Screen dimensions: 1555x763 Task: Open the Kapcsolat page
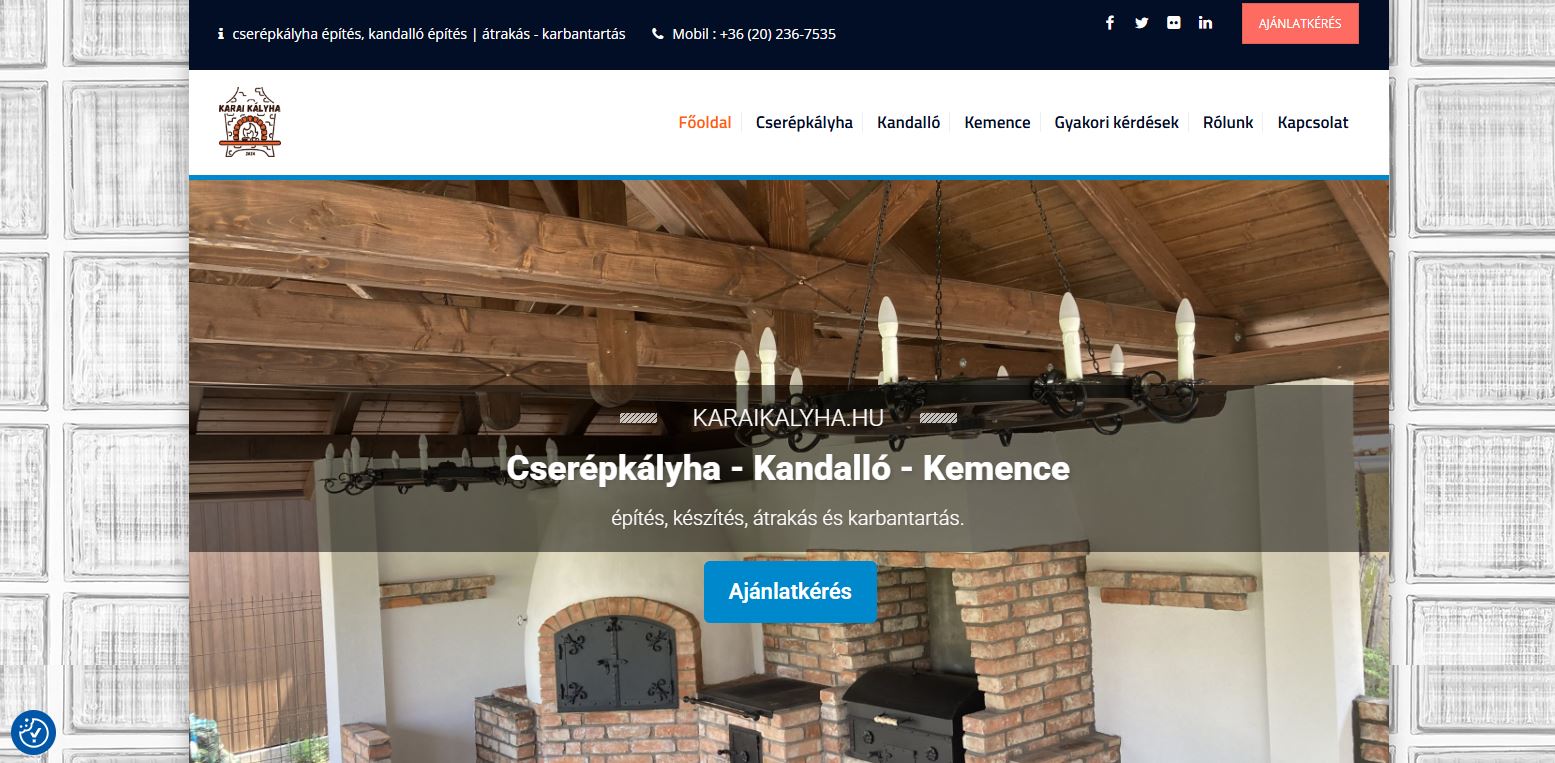1313,123
